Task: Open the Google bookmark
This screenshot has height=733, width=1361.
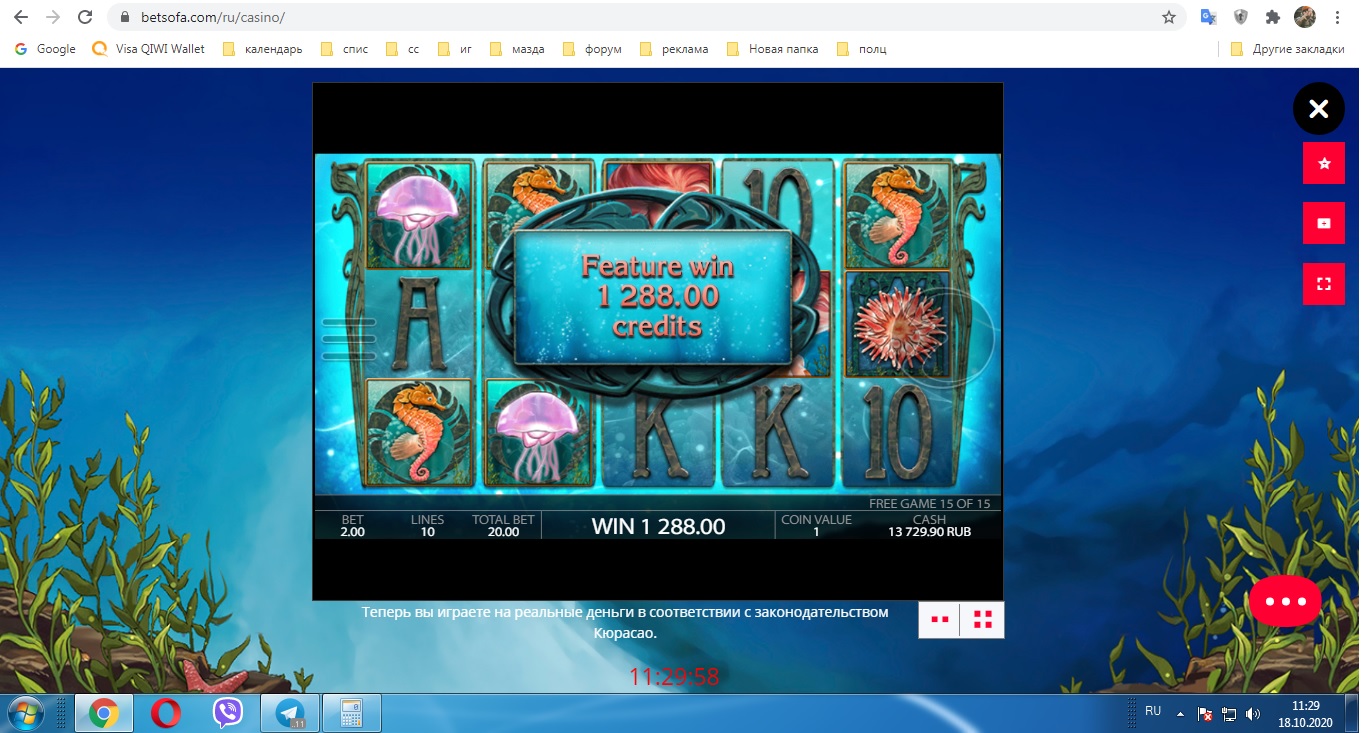Action: [x=45, y=49]
